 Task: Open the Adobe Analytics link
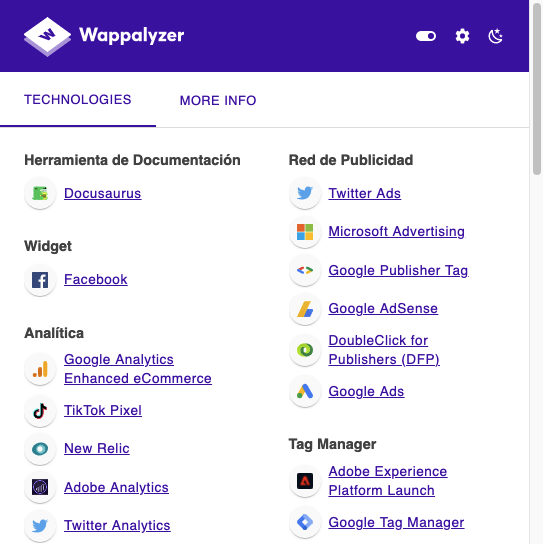(x=116, y=487)
